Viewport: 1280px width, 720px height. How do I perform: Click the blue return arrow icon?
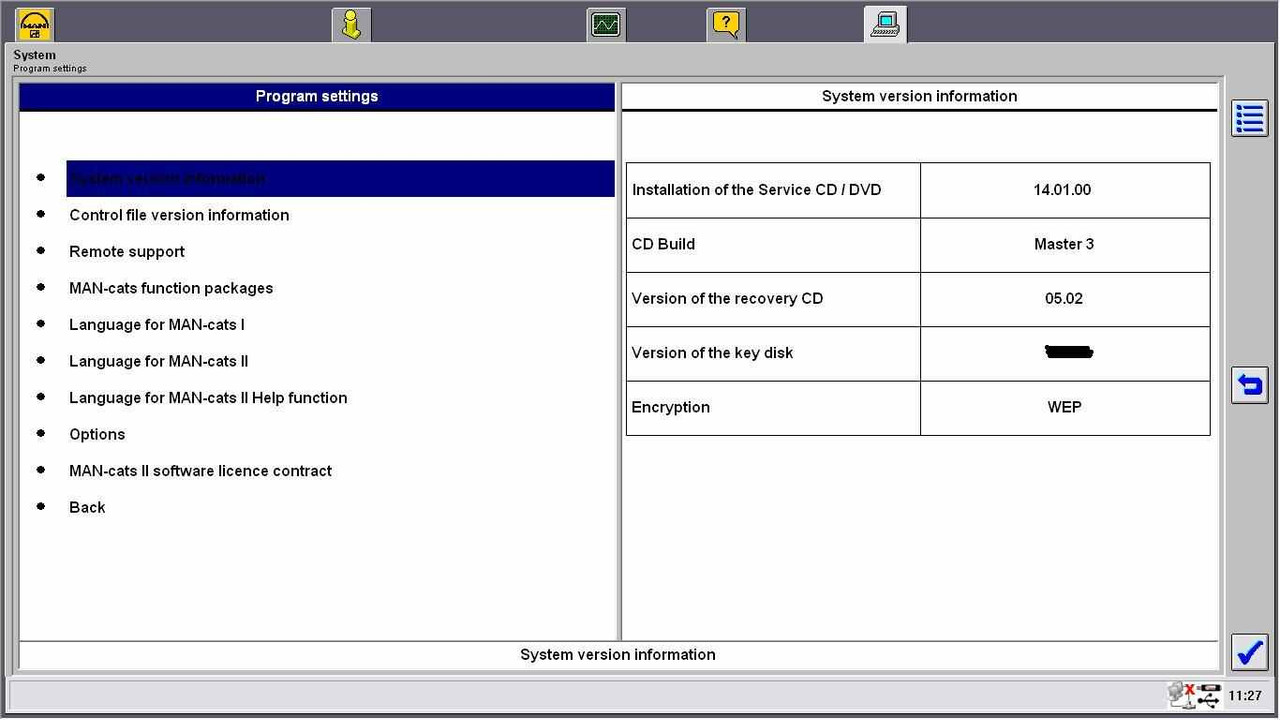click(1250, 385)
